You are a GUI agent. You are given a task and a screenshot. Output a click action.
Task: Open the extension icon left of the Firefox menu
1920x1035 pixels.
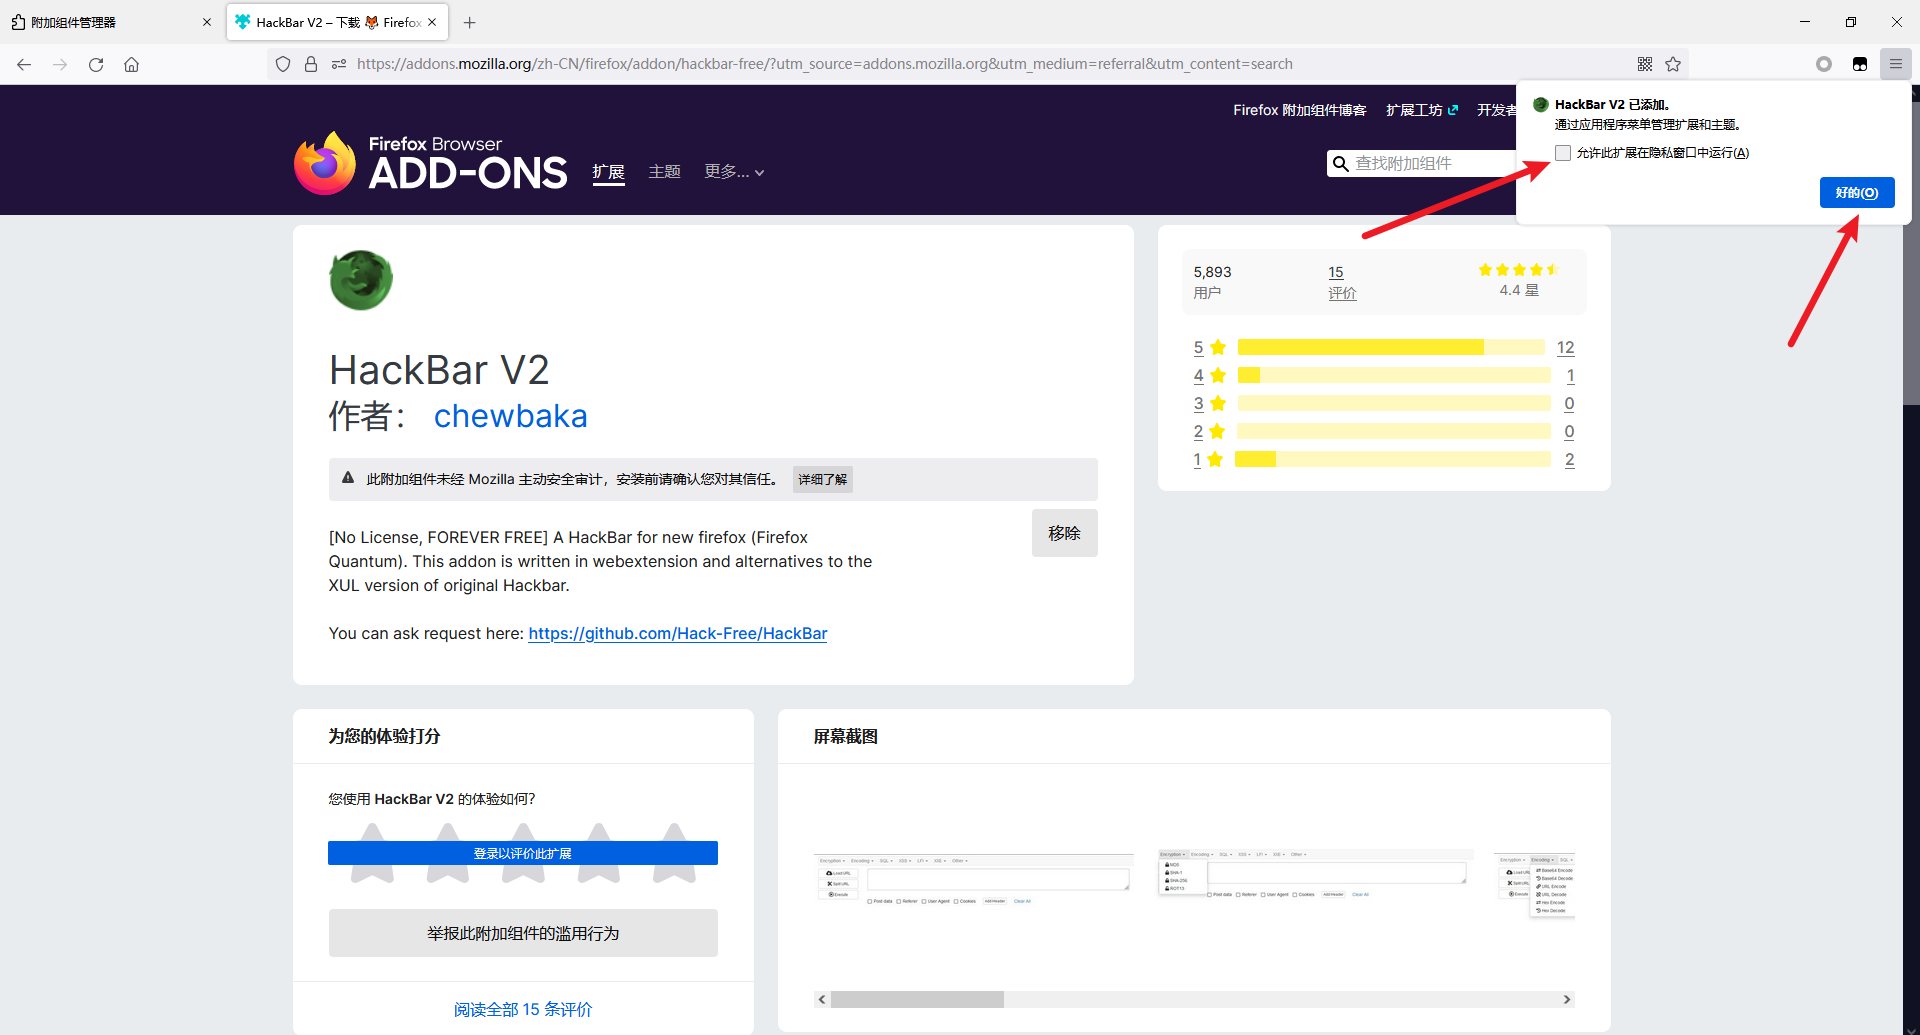point(1860,64)
